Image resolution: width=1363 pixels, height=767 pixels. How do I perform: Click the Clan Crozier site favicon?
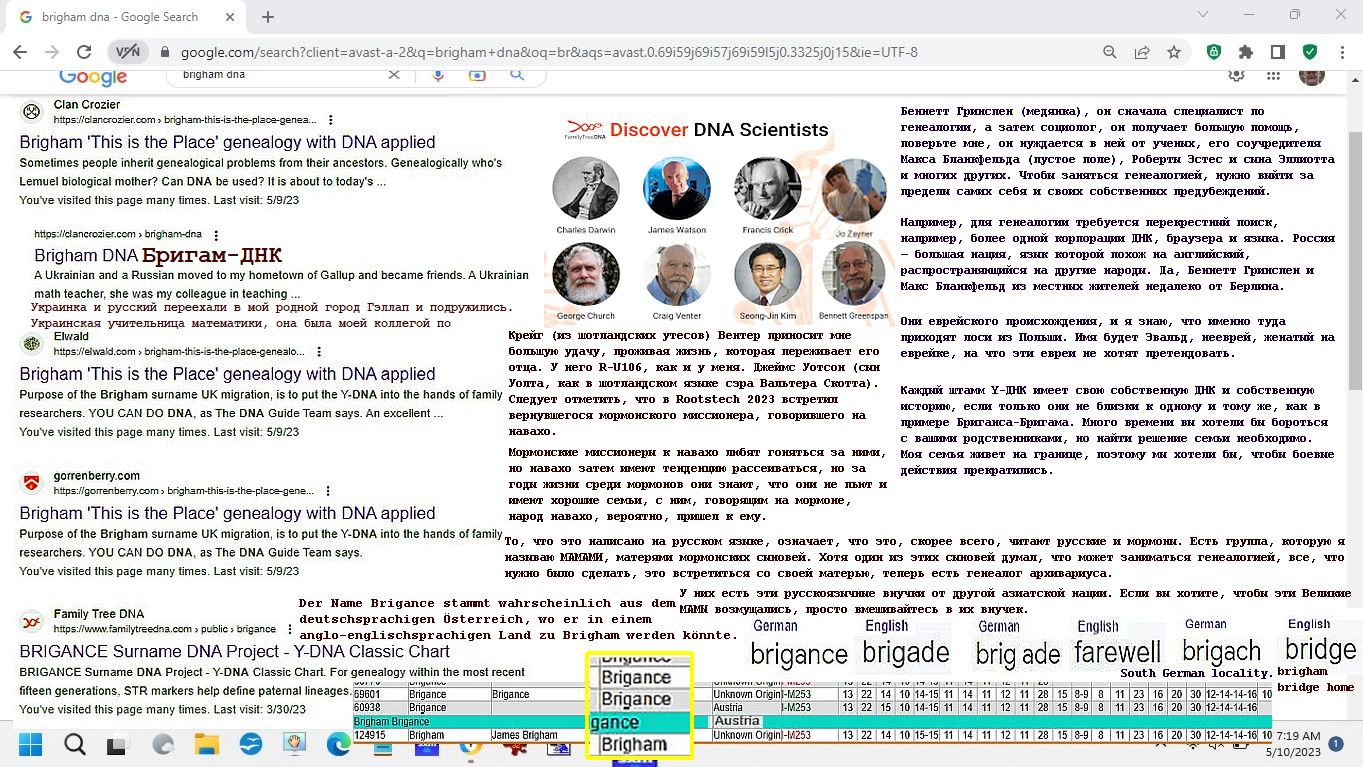(32, 112)
